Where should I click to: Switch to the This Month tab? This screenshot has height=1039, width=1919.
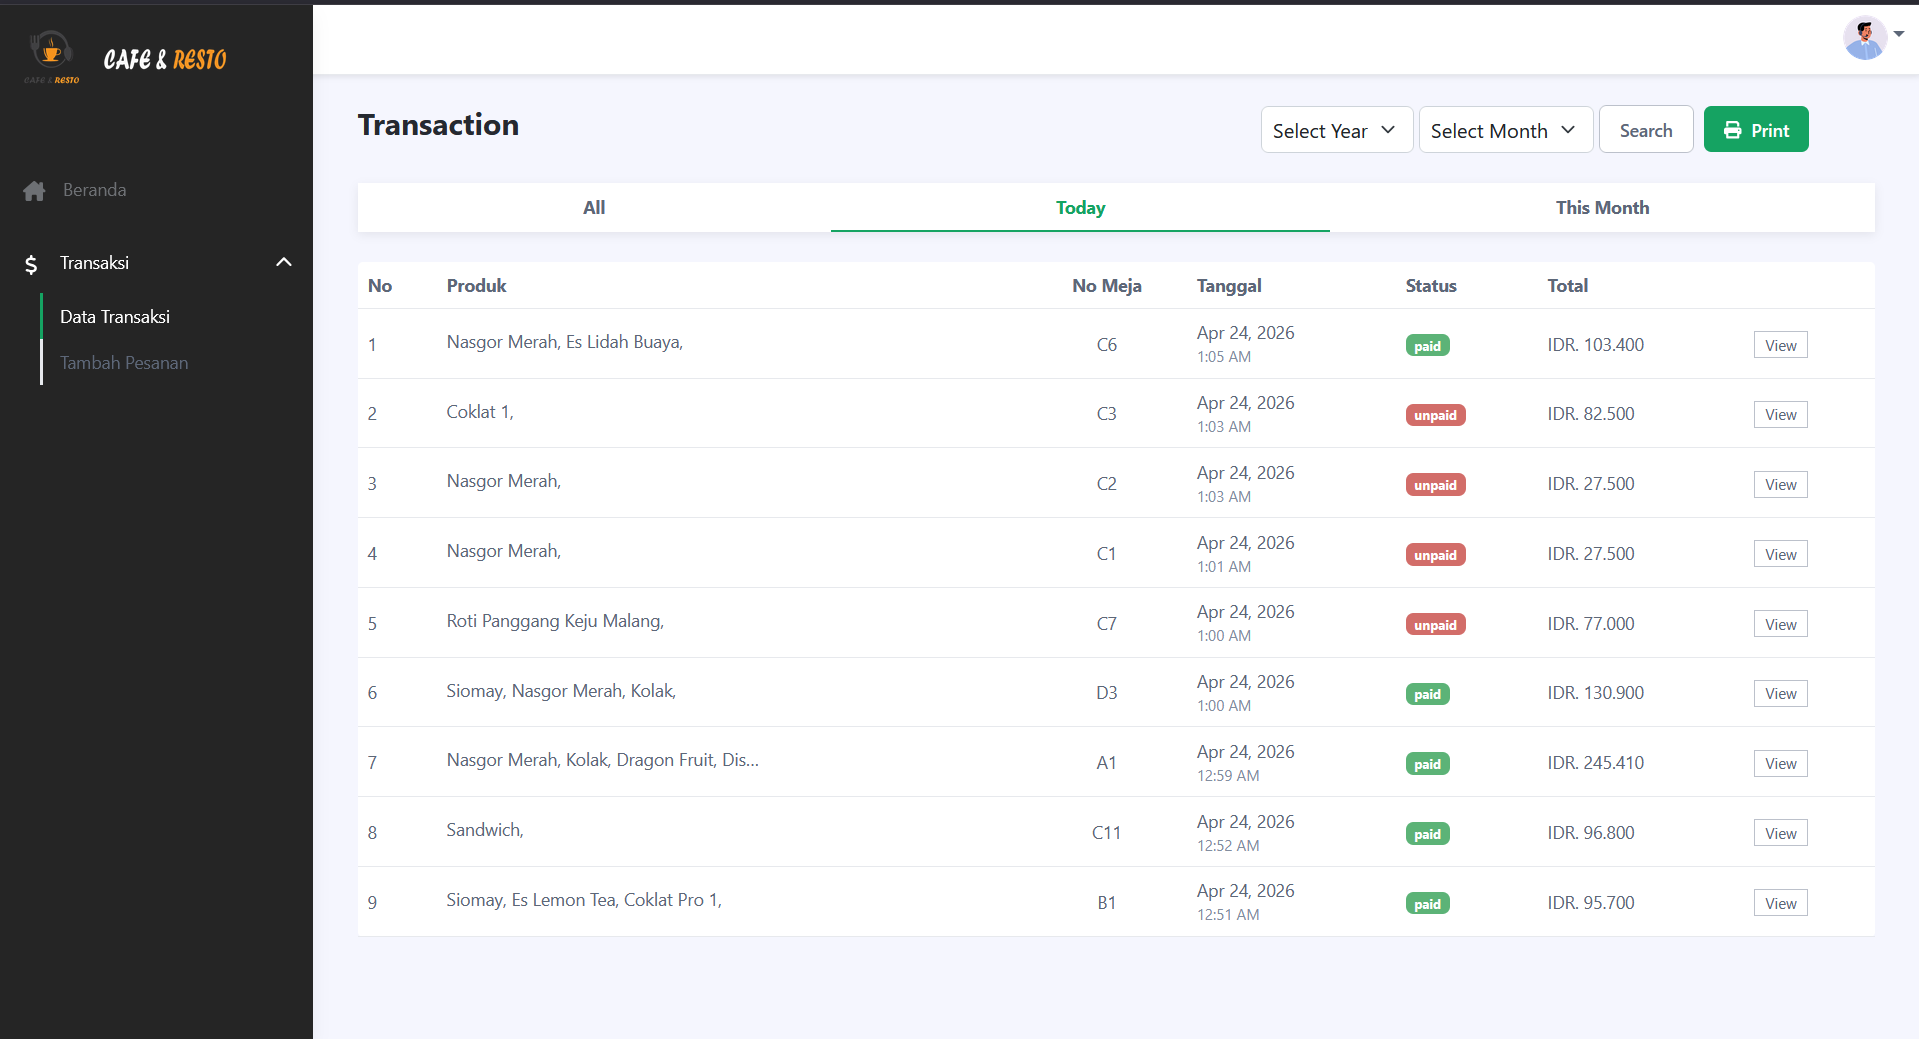pos(1602,207)
